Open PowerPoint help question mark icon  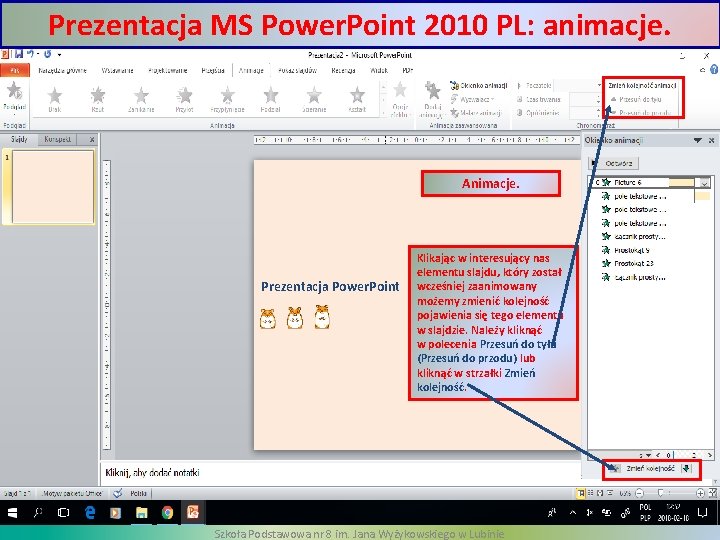(x=714, y=69)
